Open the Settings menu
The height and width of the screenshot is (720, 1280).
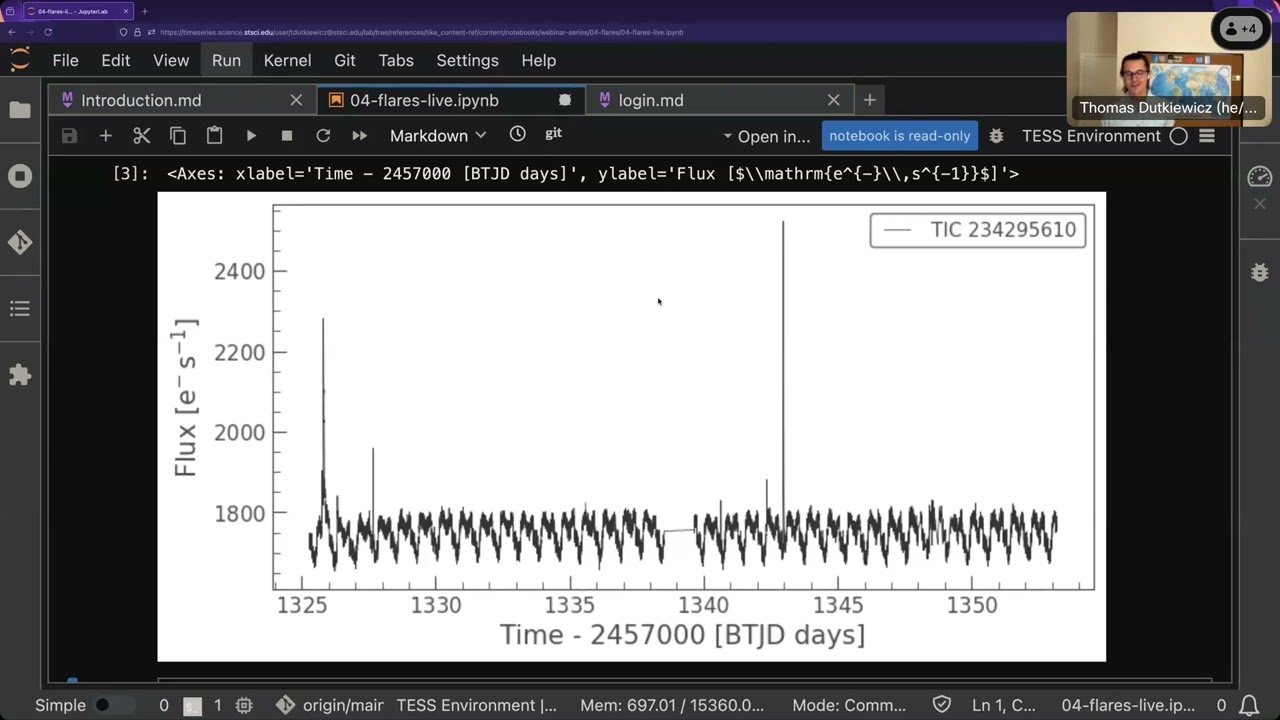click(x=467, y=60)
